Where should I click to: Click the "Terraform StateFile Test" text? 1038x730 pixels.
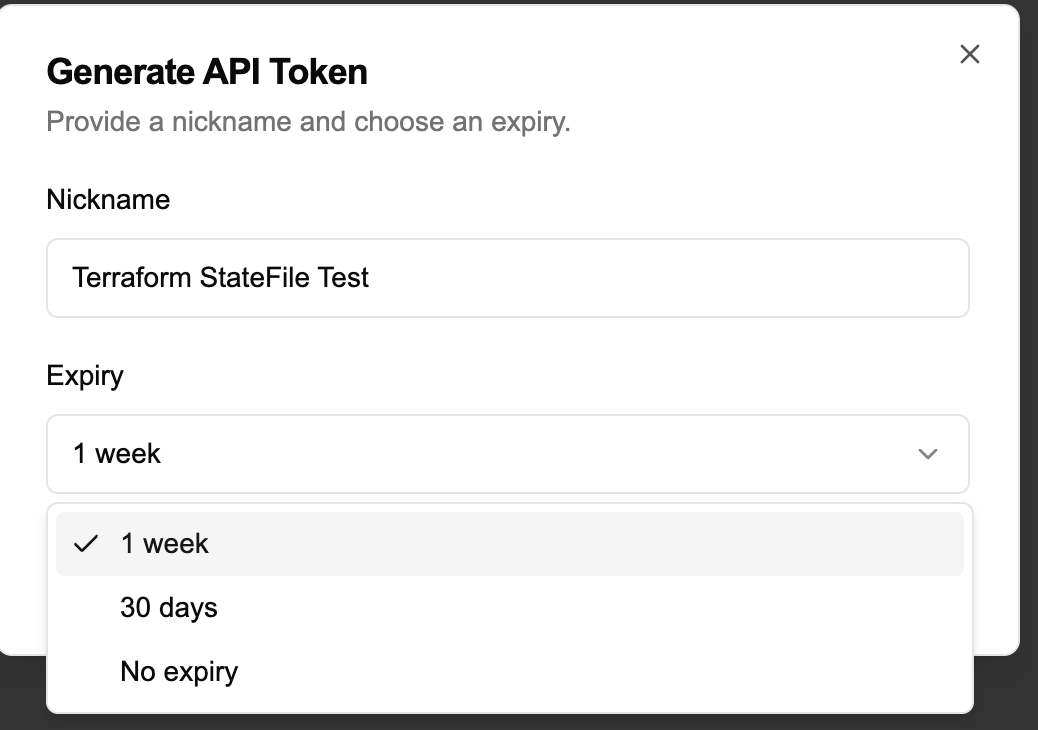point(221,277)
